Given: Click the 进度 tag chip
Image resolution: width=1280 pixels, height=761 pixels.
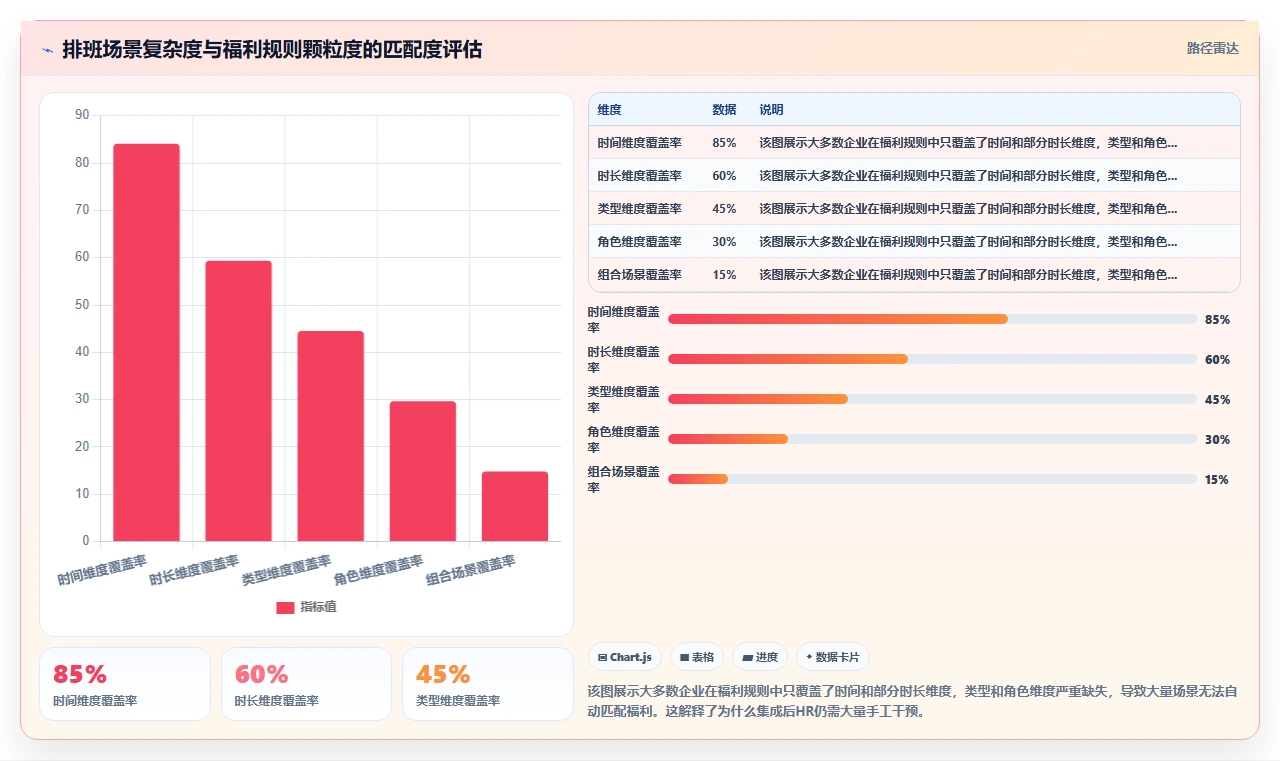Looking at the screenshot, I should point(760,657).
